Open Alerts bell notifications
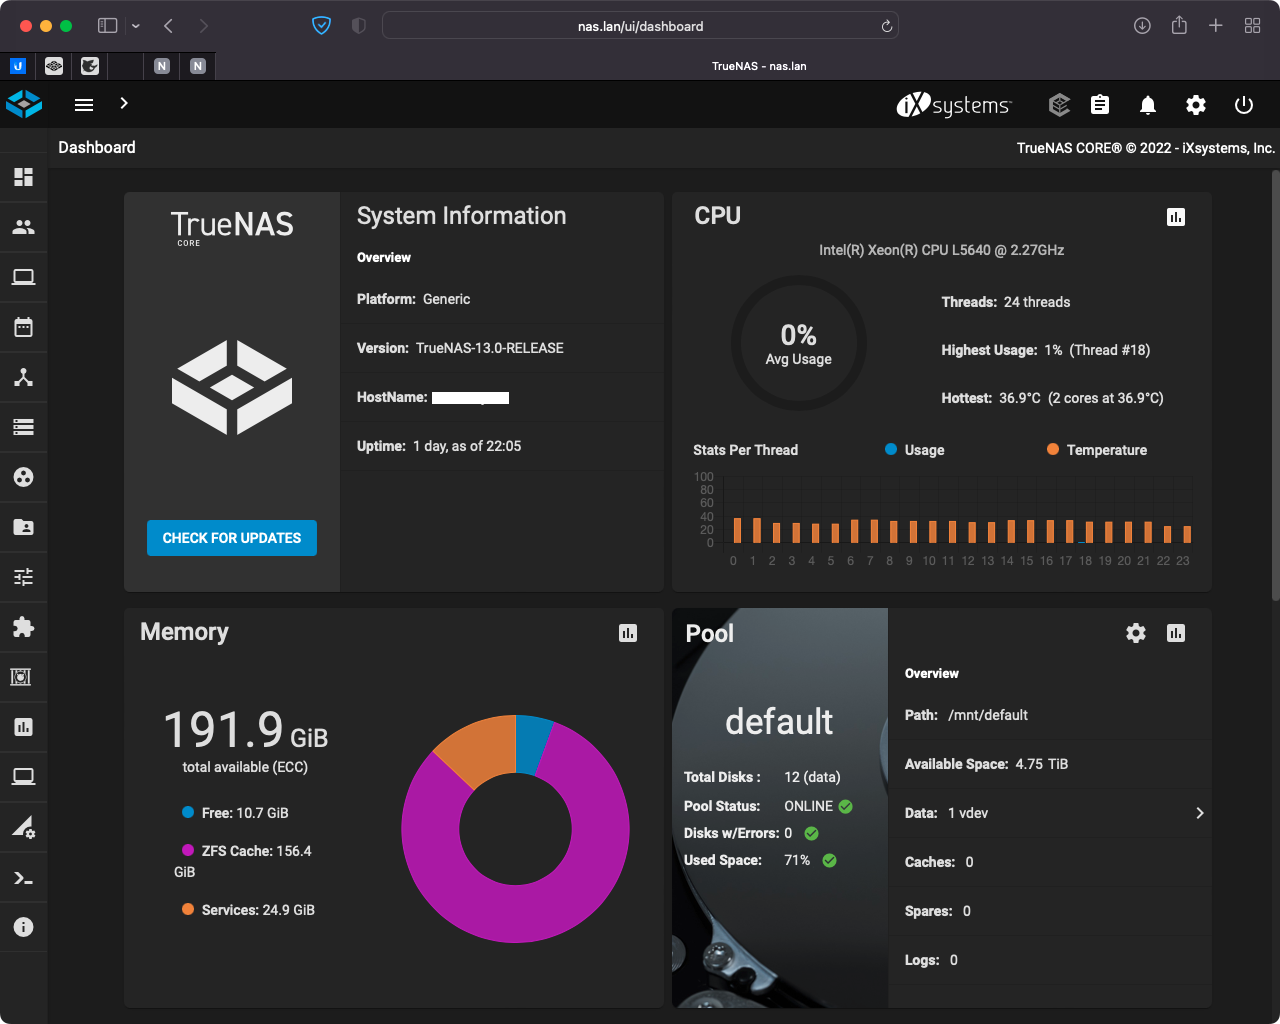The height and width of the screenshot is (1024, 1280). [1148, 104]
